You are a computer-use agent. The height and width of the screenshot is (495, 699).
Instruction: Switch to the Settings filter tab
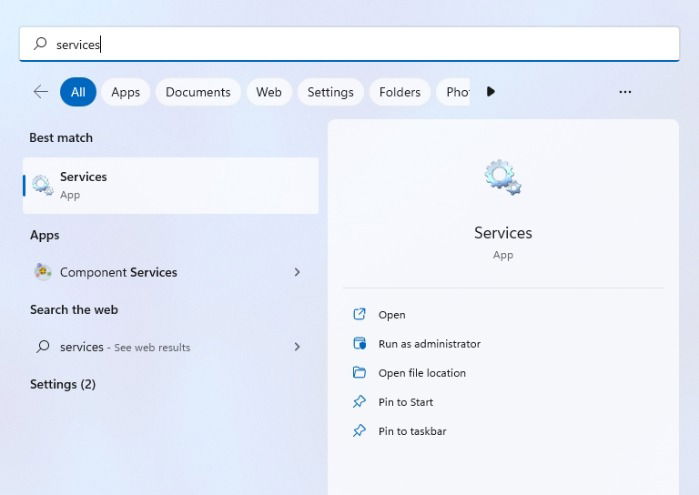tap(330, 92)
